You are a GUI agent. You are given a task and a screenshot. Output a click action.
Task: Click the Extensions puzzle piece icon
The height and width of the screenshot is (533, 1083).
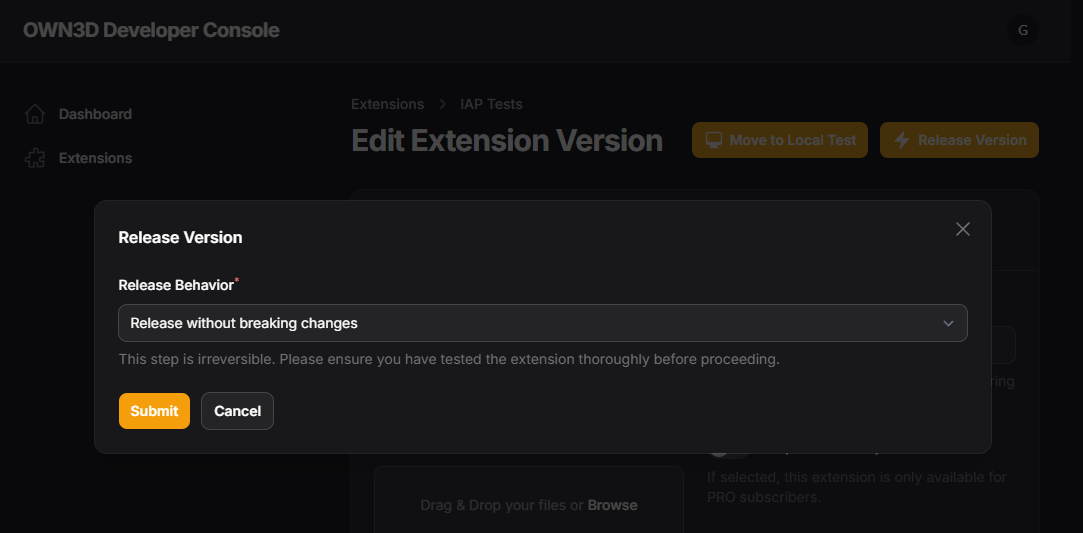coord(35,158)
